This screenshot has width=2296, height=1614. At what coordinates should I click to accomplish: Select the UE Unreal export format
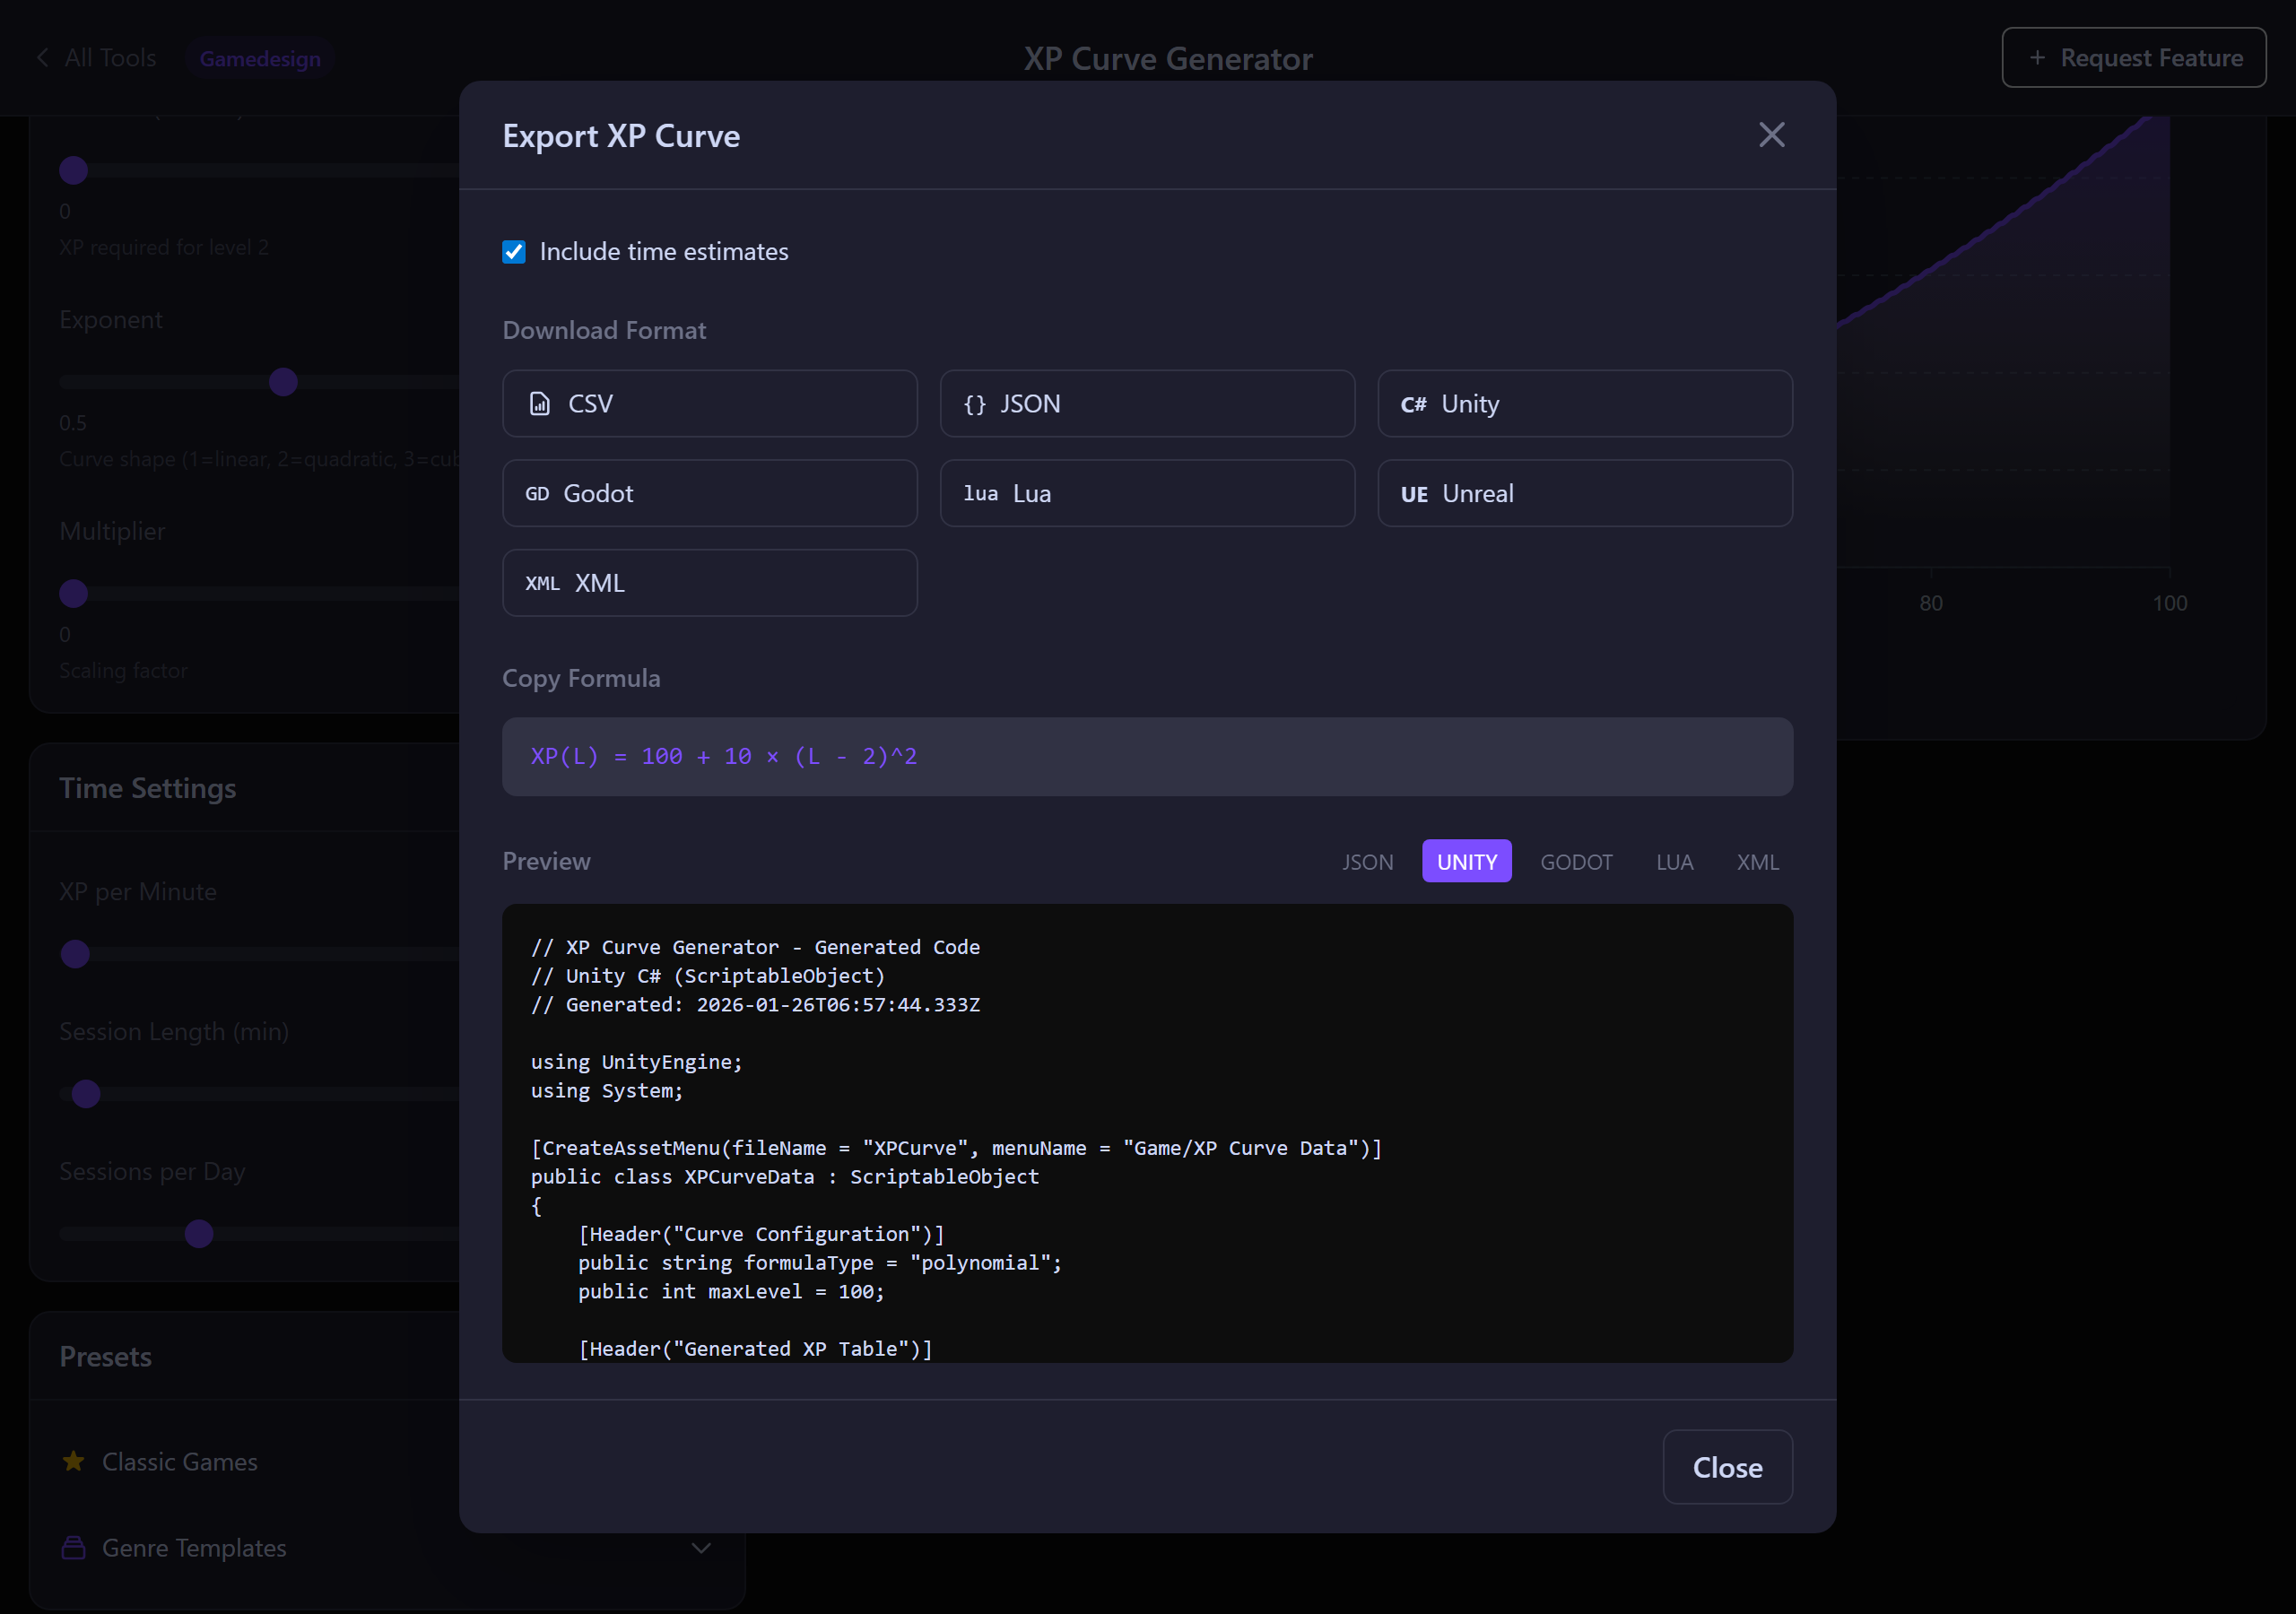point(1585,493)
